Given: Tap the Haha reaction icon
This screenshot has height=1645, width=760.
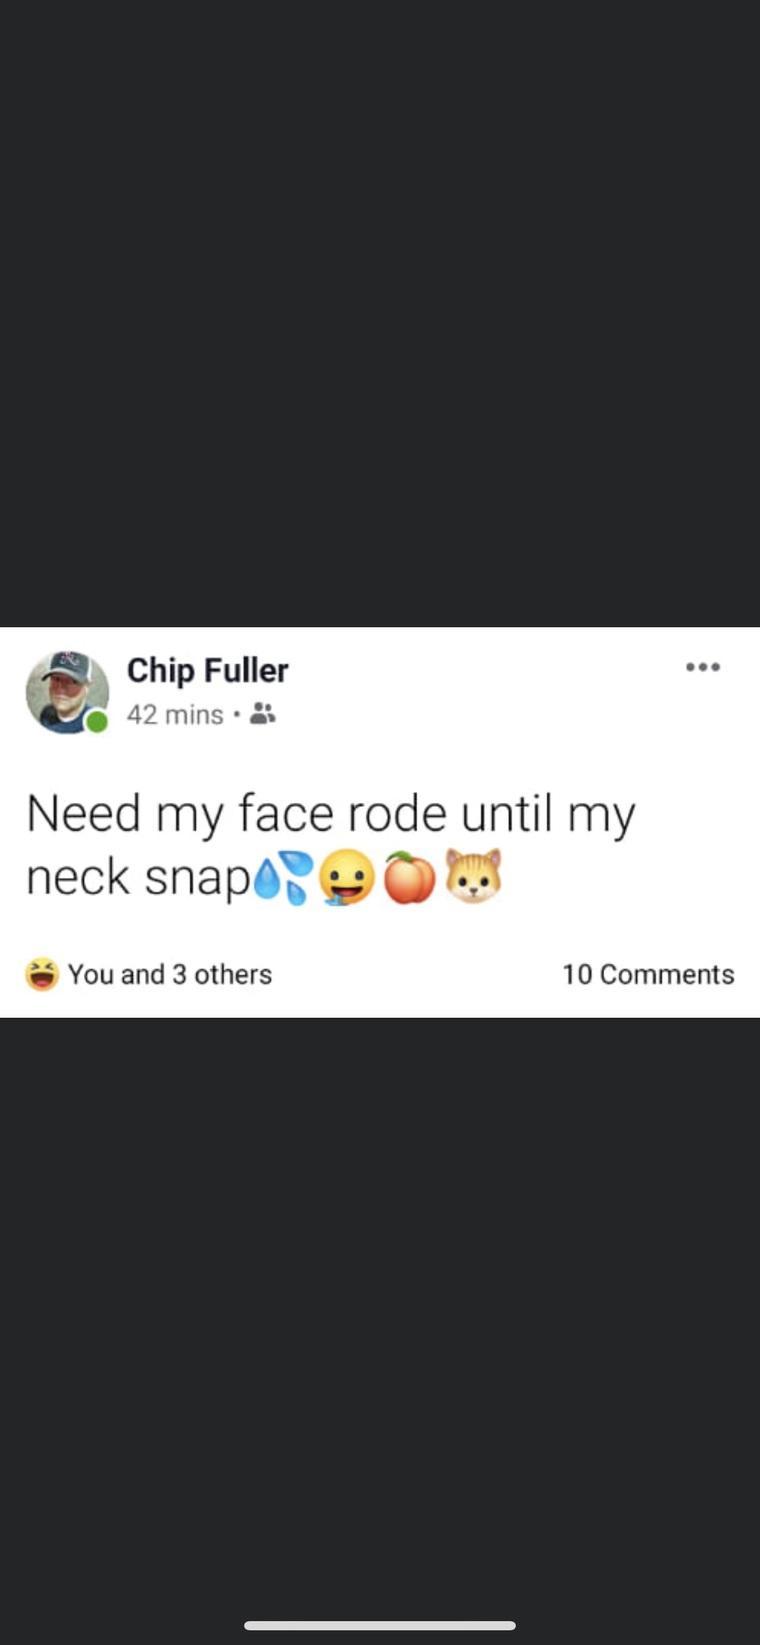Looking at the screenshot, I should [x=42, y=974].
